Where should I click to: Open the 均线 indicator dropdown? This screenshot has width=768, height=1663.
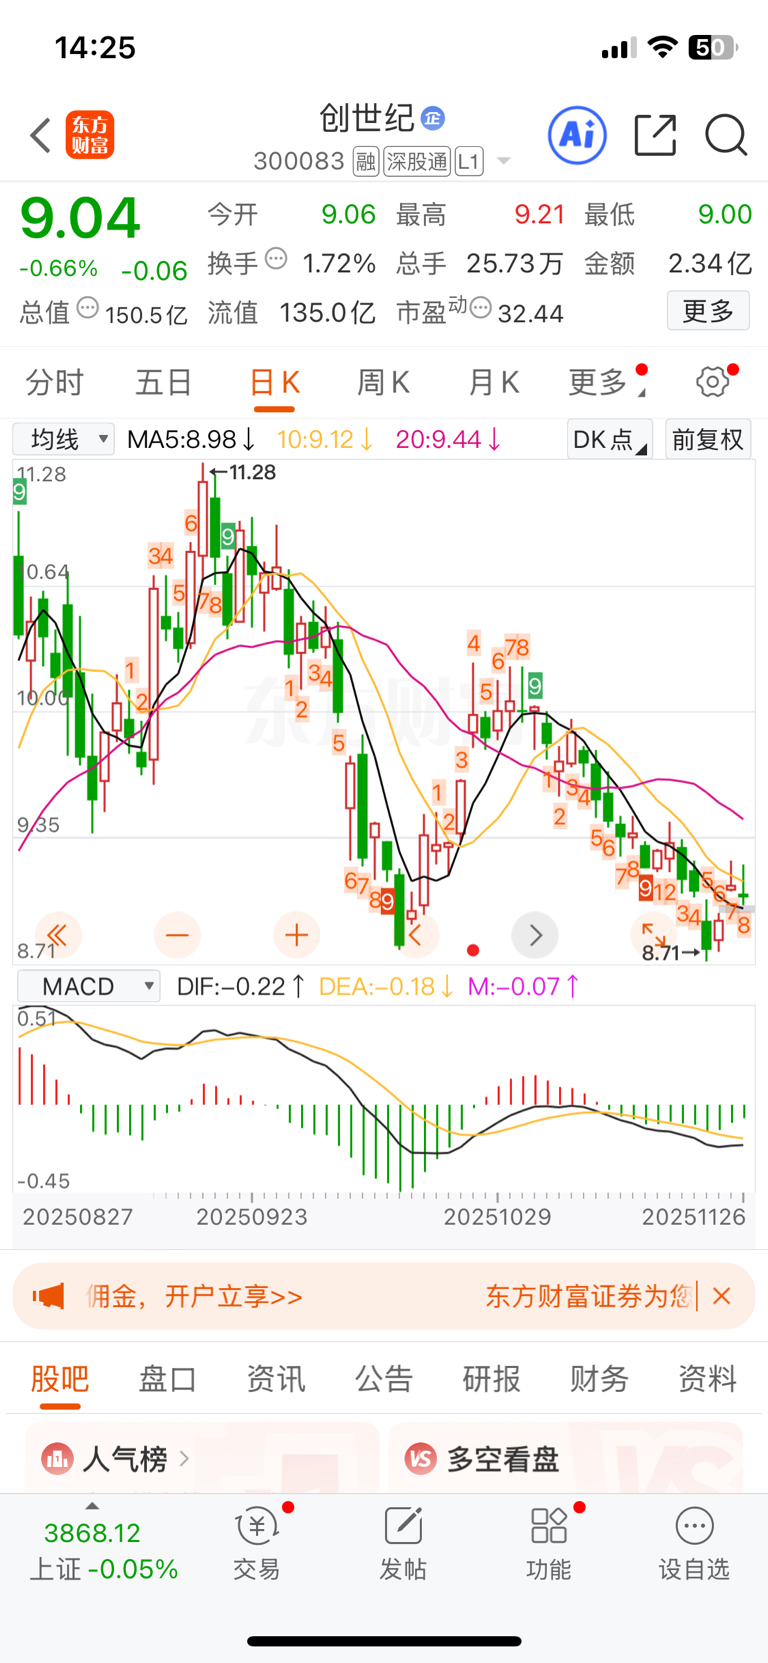tap(63, 439)
